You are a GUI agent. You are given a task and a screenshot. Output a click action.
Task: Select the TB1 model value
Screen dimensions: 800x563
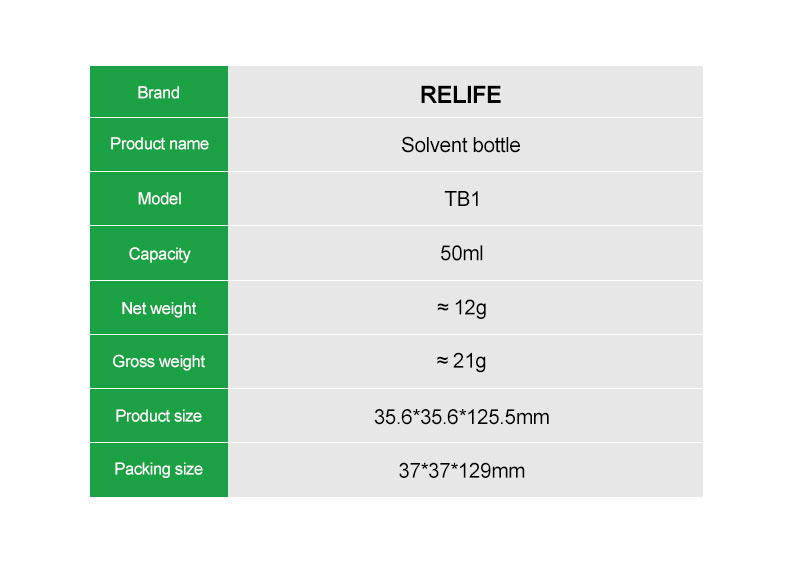pos(462,199)
